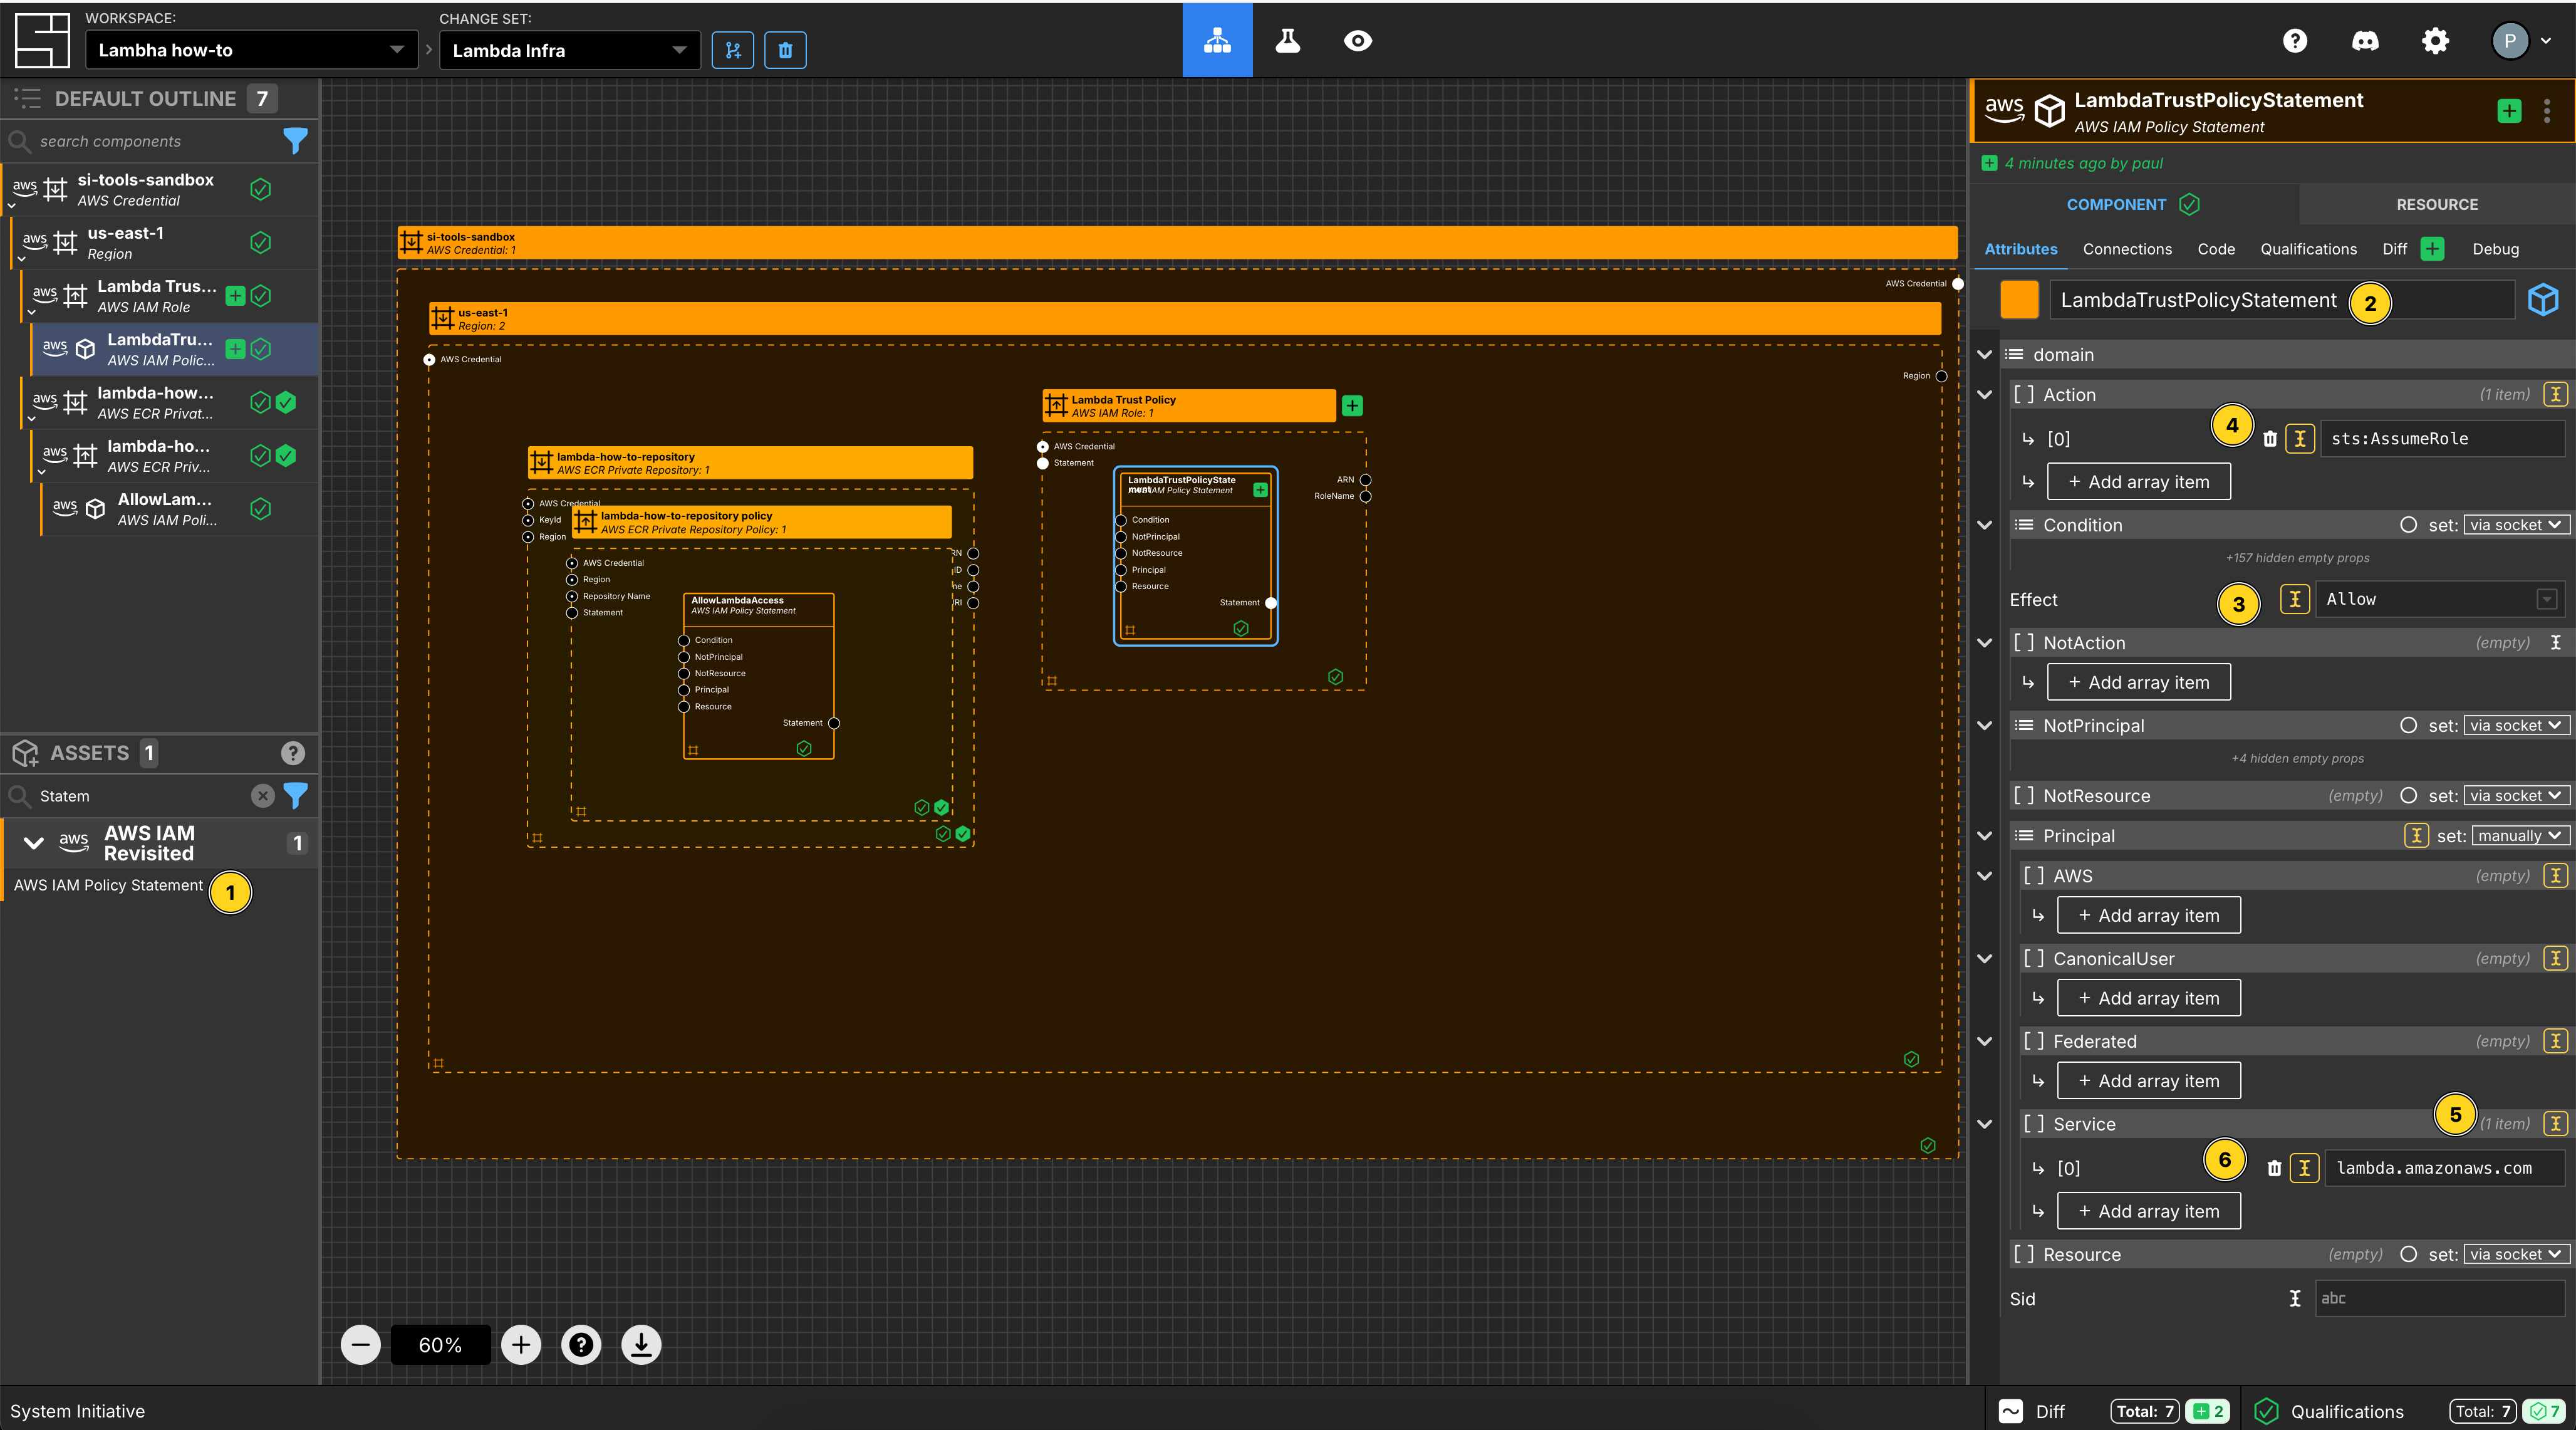Click the add array item button under Service
Screen dimensions: 2576x1430
[x=2147, y=1210]
